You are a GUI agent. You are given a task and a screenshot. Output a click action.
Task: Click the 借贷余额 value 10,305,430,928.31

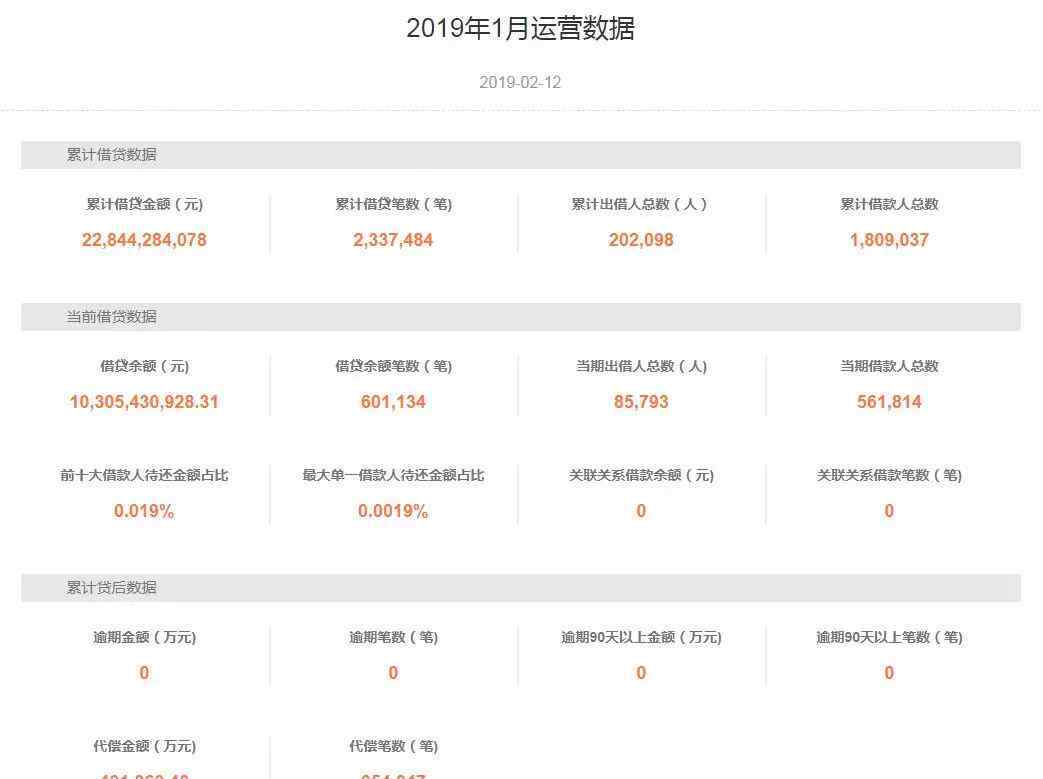click(144, 402)
